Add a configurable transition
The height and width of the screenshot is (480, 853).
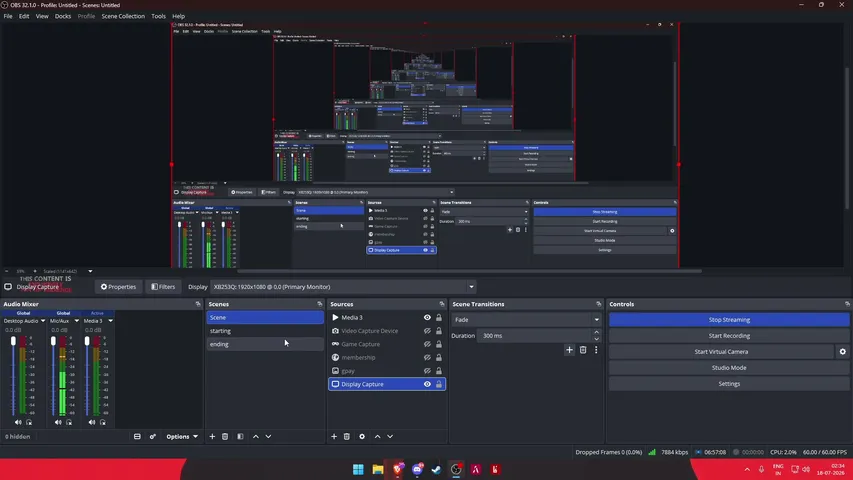coord(569,350)
